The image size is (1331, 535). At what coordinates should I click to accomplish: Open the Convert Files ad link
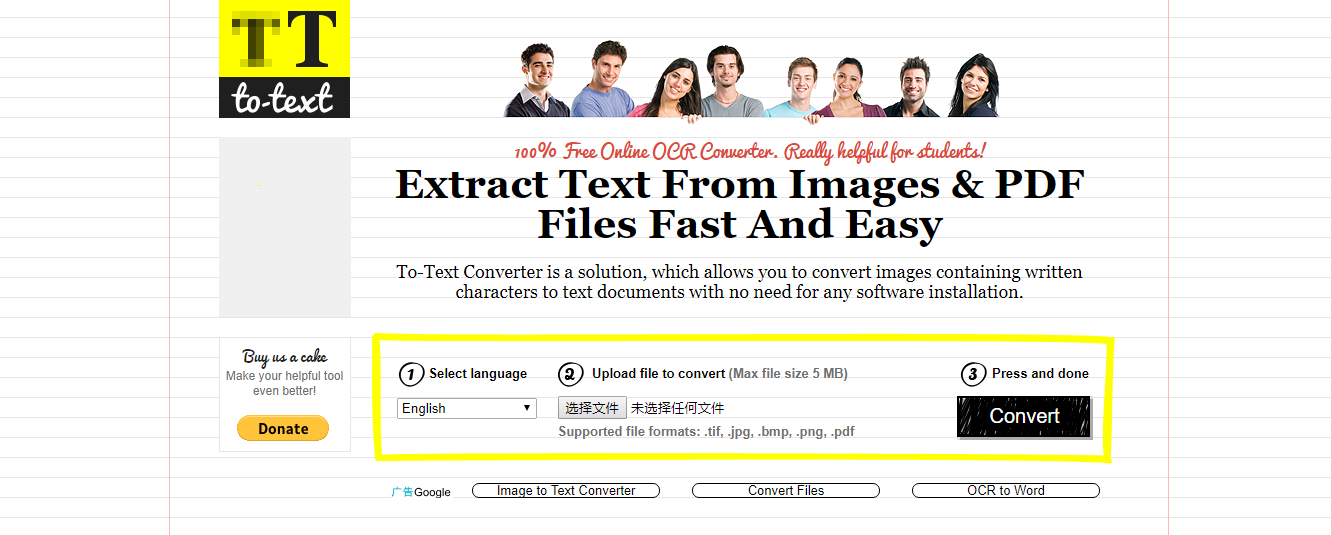click(x=786, y=490)
